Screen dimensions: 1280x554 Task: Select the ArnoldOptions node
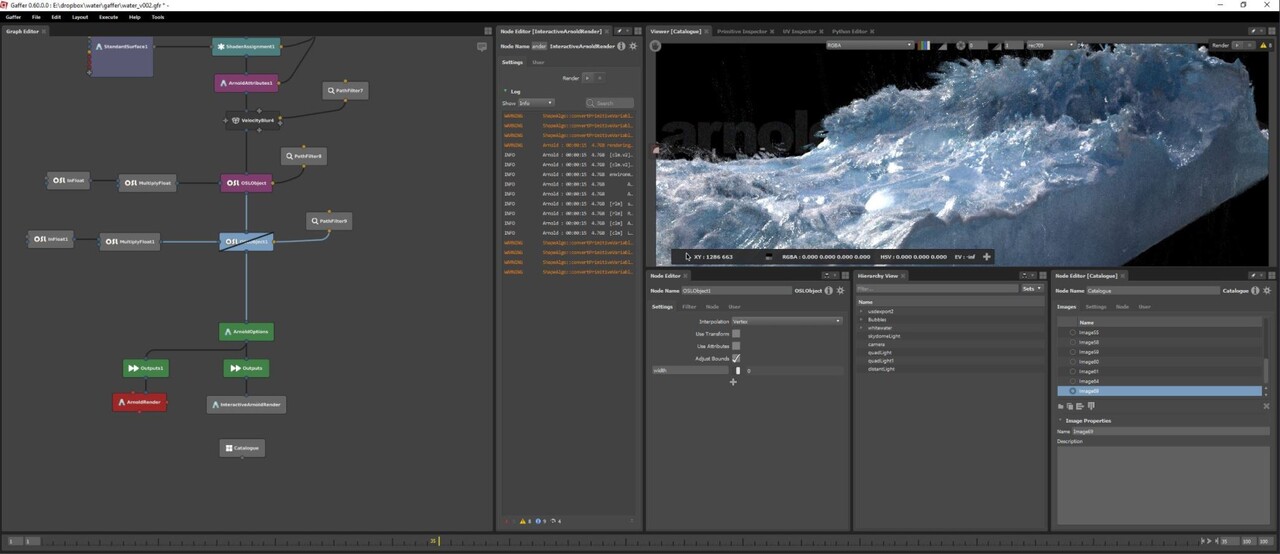point(246,331)
